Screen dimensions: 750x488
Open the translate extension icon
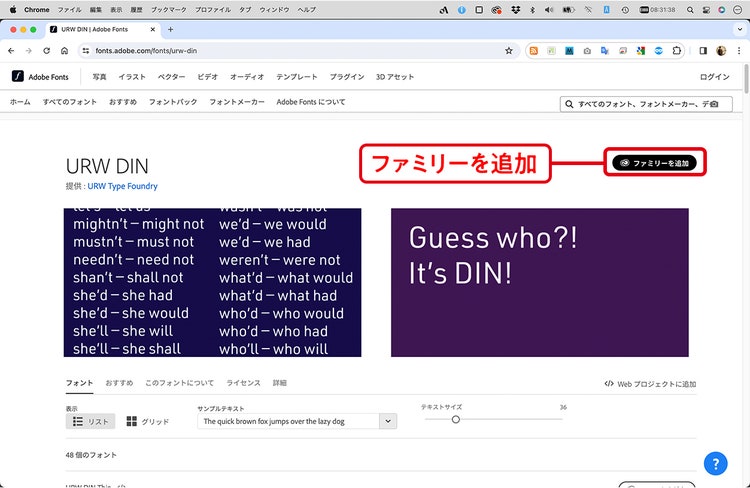pos(605,51)
